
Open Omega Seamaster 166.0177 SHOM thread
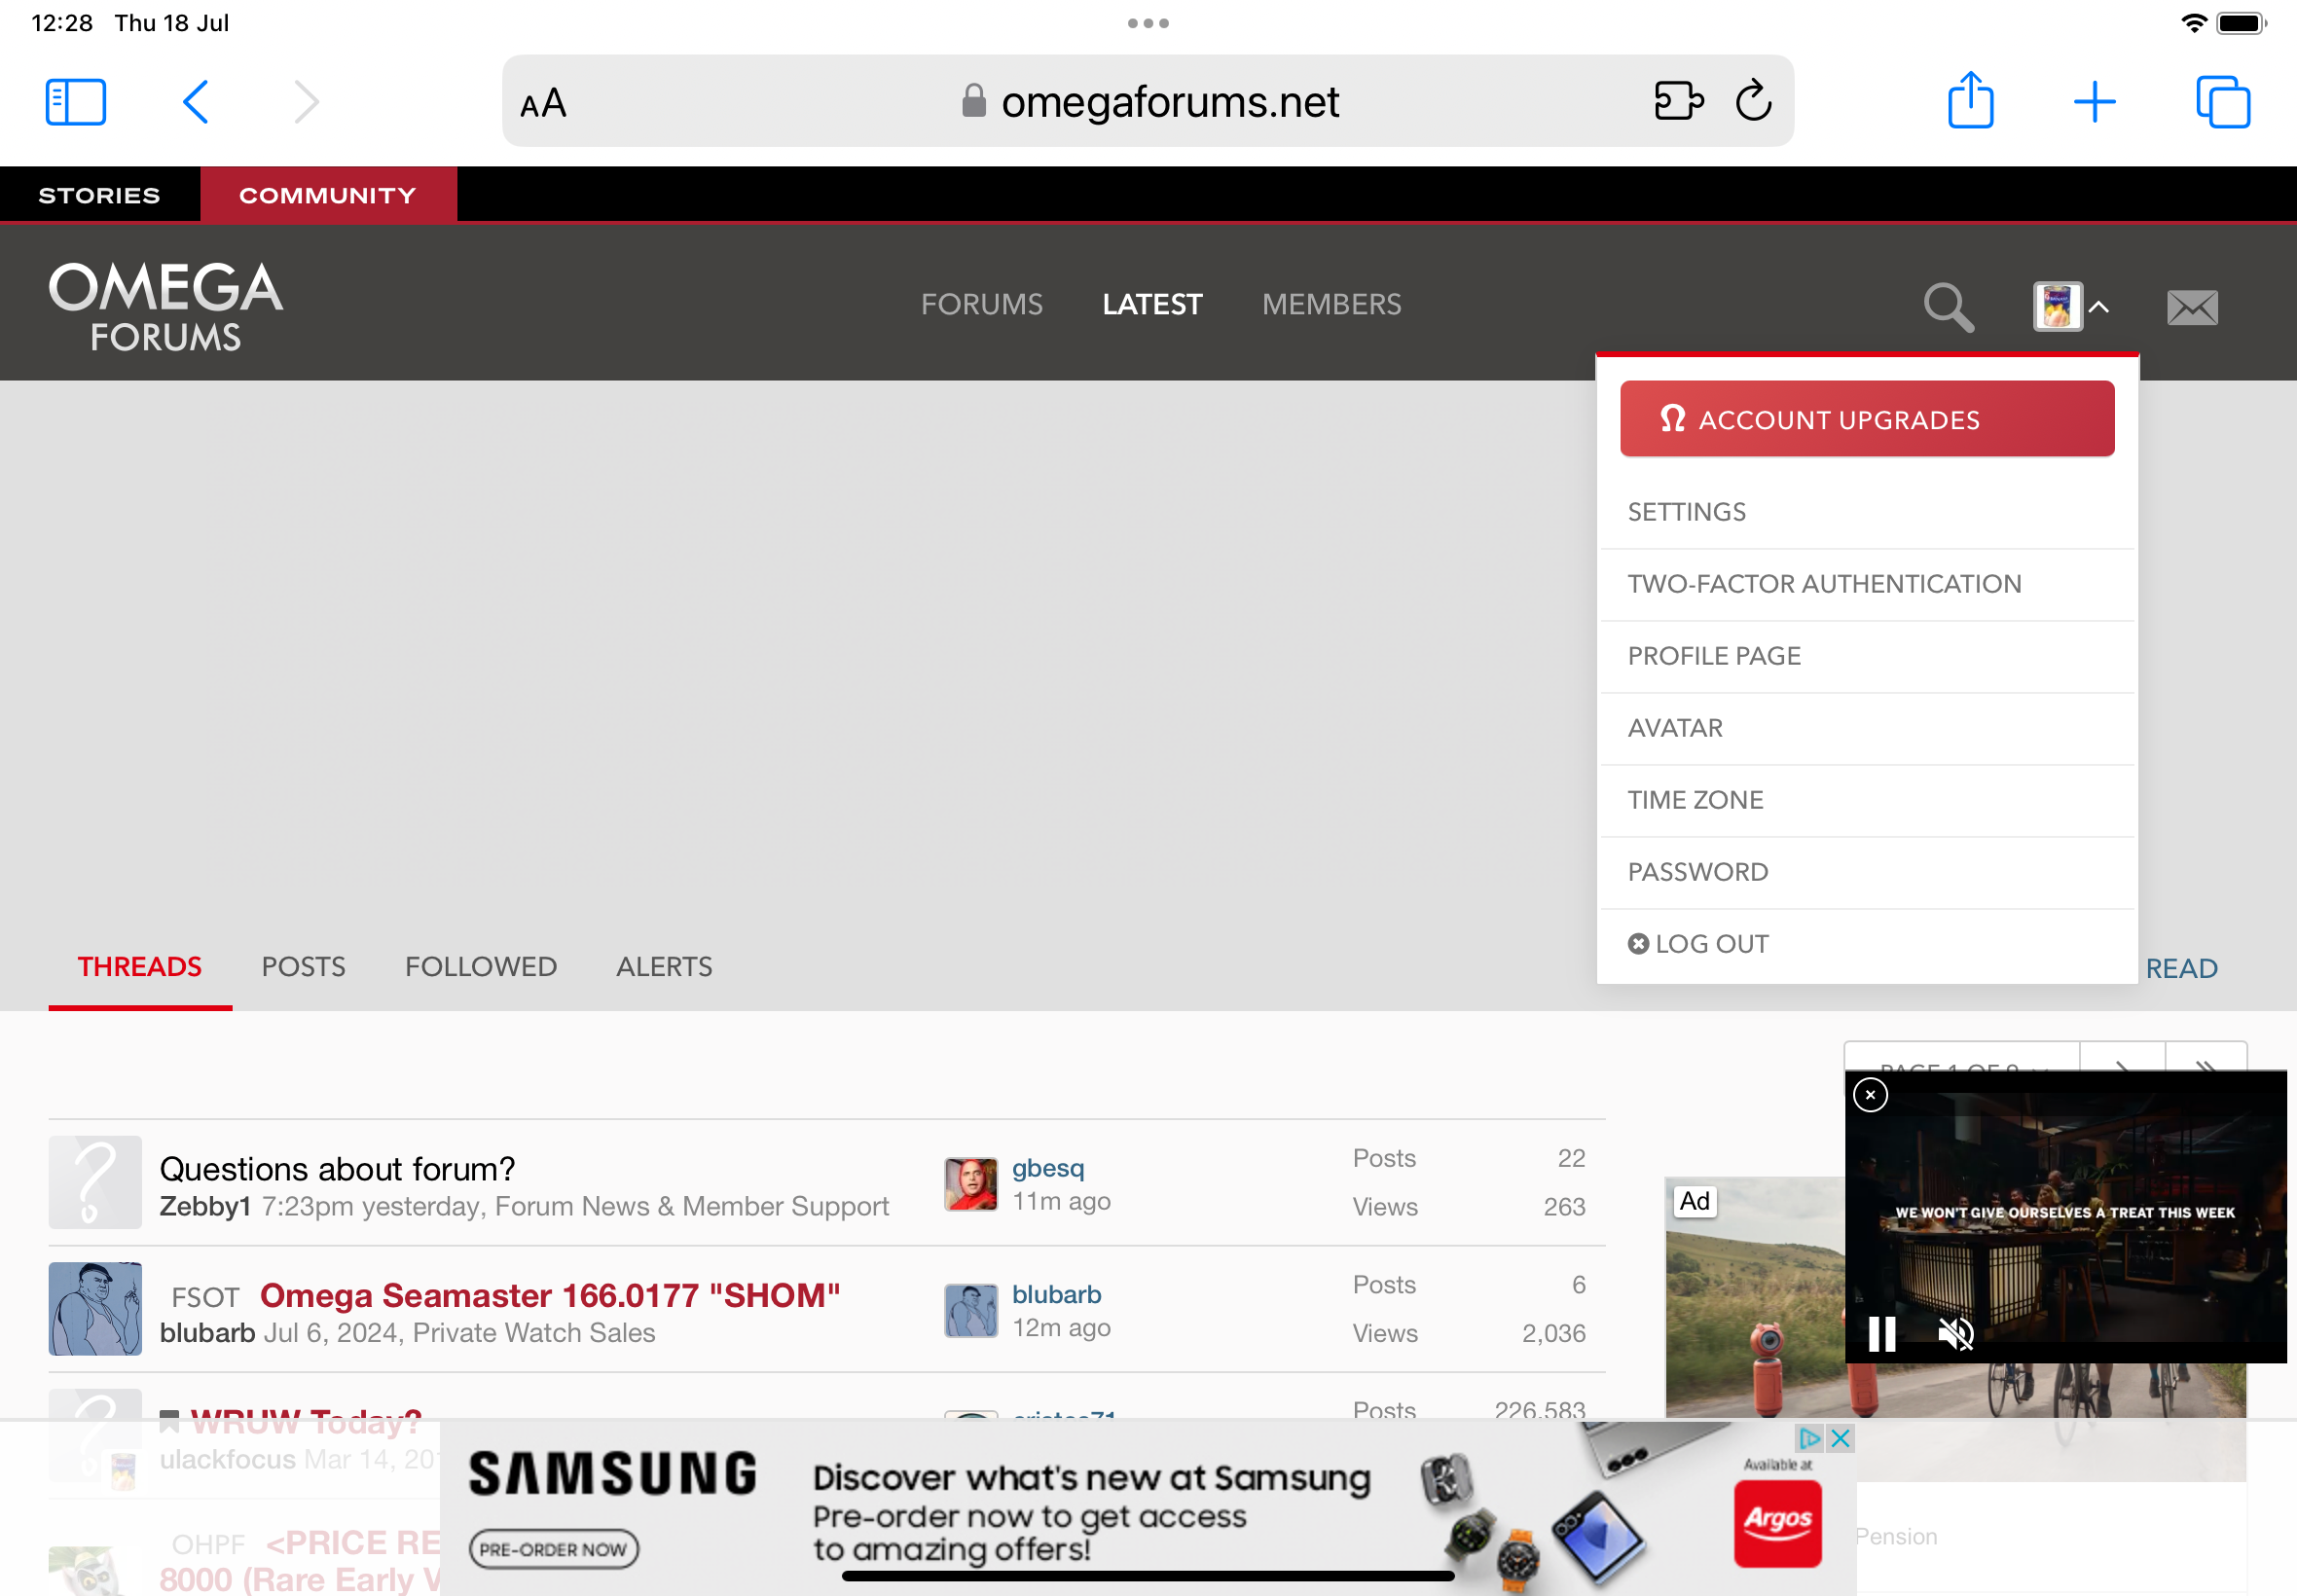(x=549, y=1296)
